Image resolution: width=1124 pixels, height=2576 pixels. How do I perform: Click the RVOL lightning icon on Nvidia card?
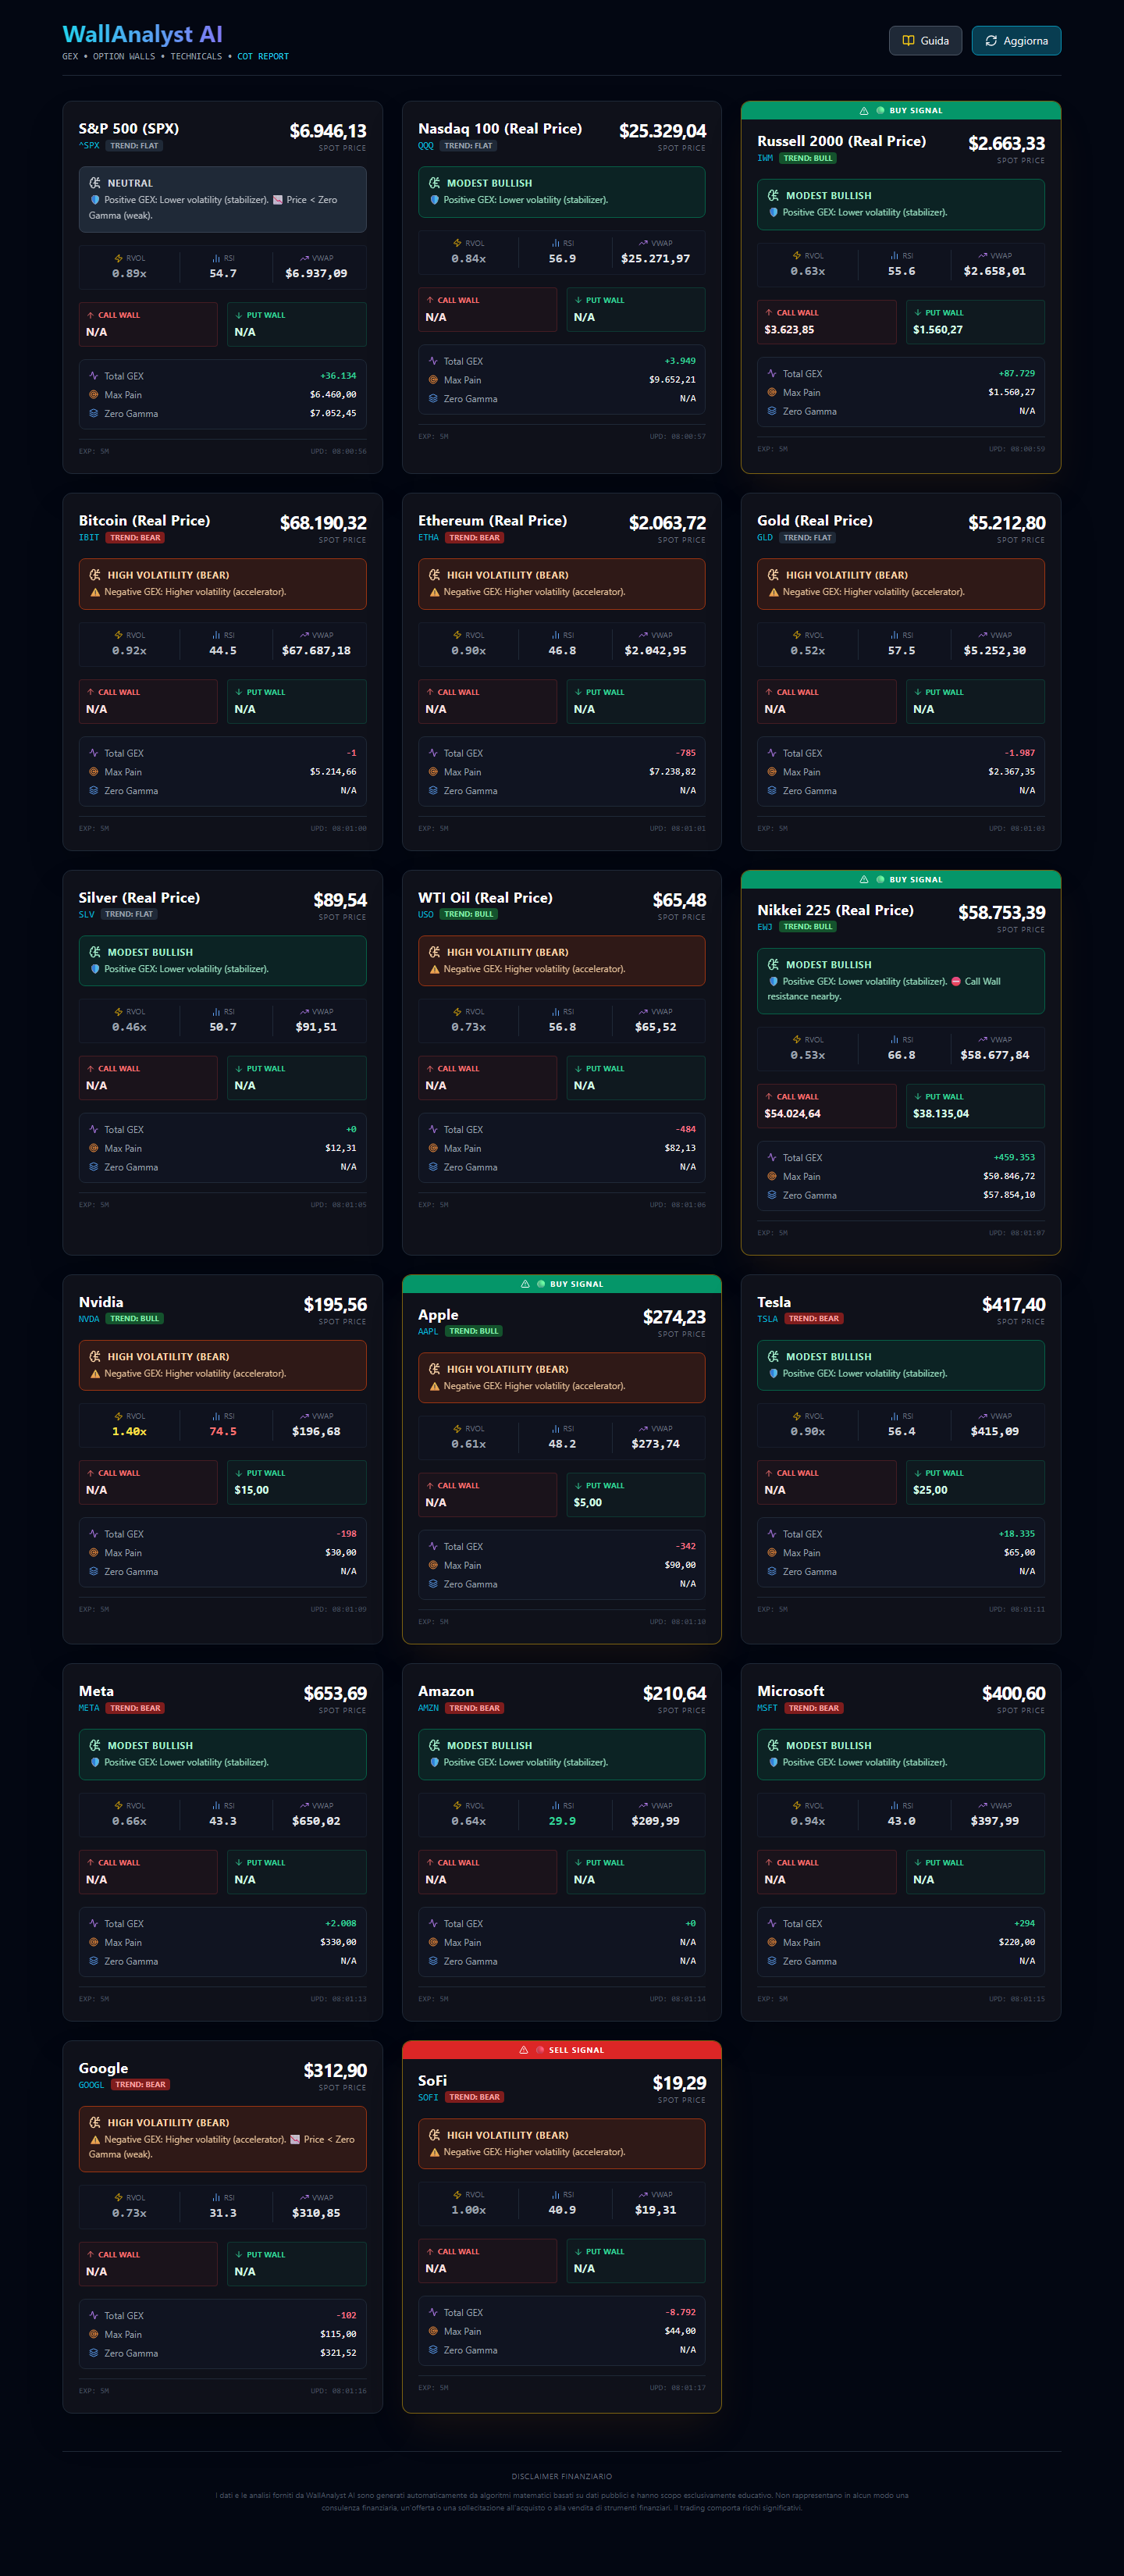click(x=118, y=1416)
